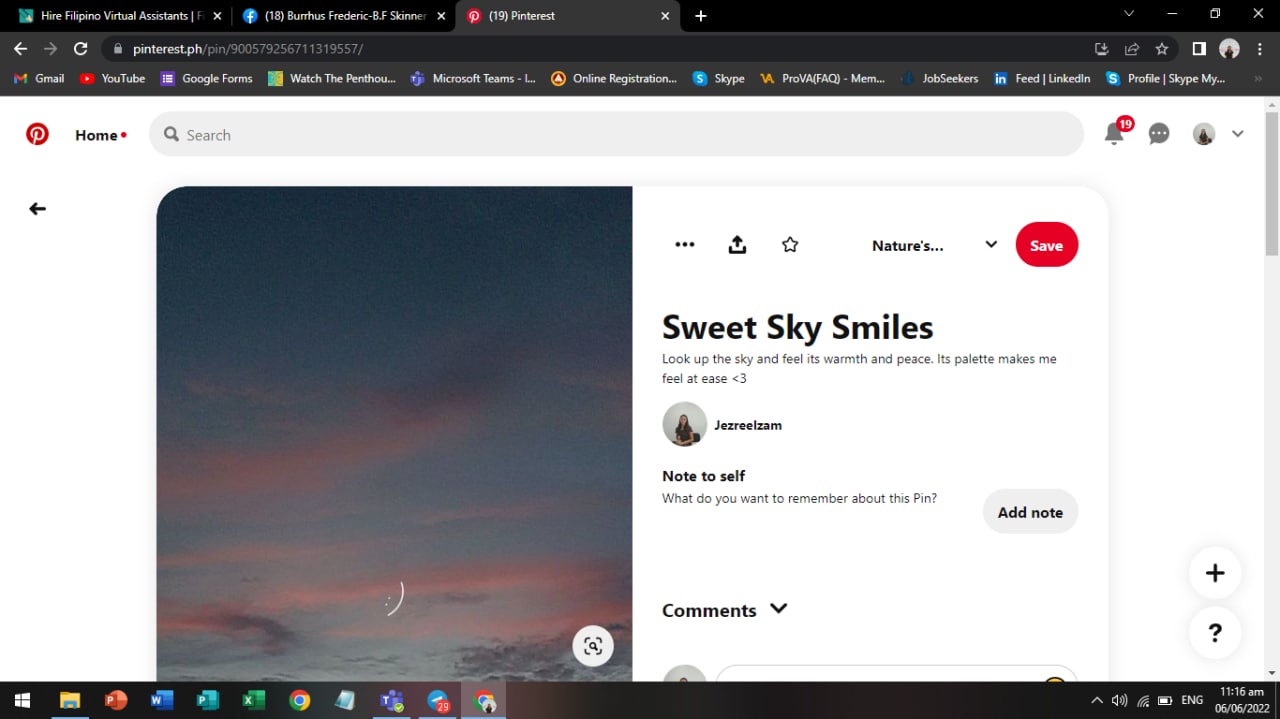Open PowerPoint from taskbar
Viewport: 1280px width, 719px height.
(x=116, y=700)
